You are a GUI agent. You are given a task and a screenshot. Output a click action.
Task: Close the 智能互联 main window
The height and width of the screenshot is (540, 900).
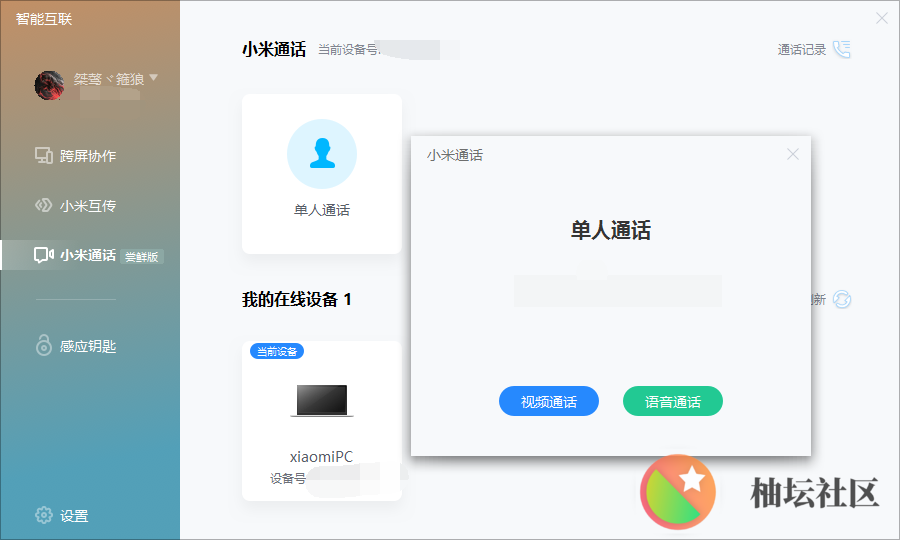click(881, 18)
